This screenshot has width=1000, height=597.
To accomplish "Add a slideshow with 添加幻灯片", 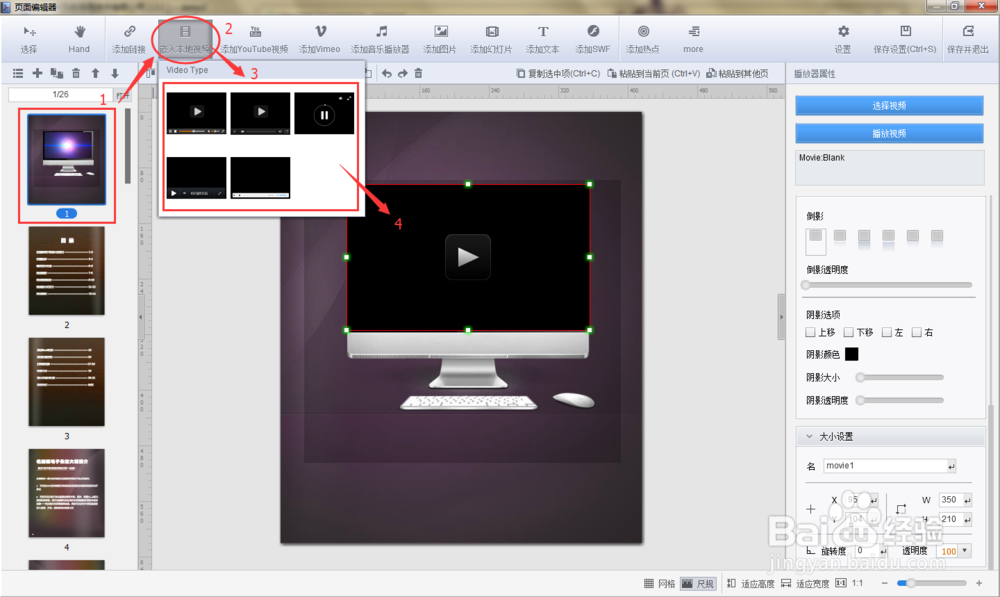I will 491,39.
